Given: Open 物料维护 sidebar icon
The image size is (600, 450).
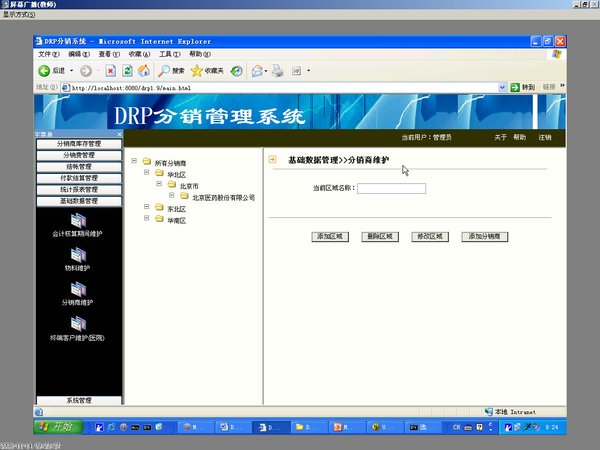Looking at the screenshot, I should (x=78, y=255).
